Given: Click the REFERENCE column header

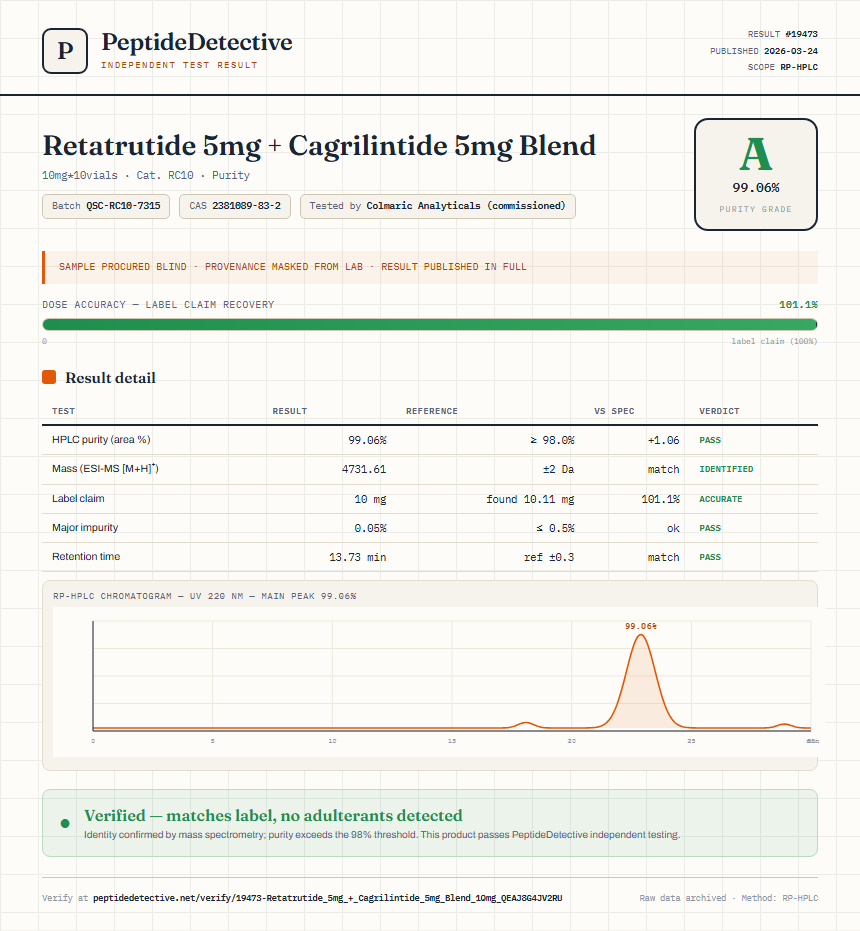Looking at the screenshot, I should click(432, 411).
